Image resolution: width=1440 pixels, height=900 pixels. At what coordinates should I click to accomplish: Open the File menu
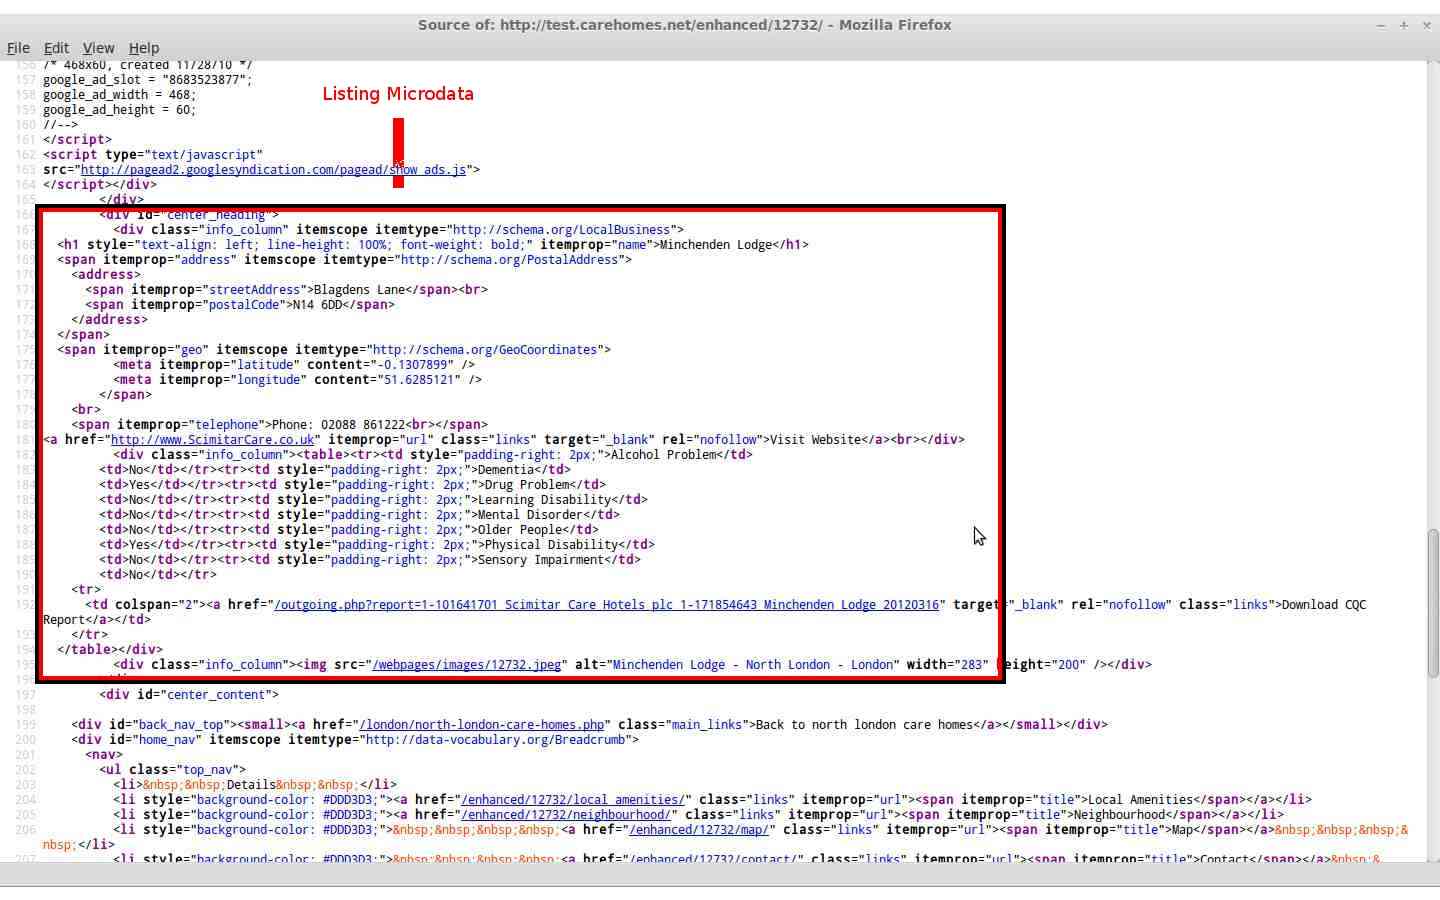click(18, 47)
